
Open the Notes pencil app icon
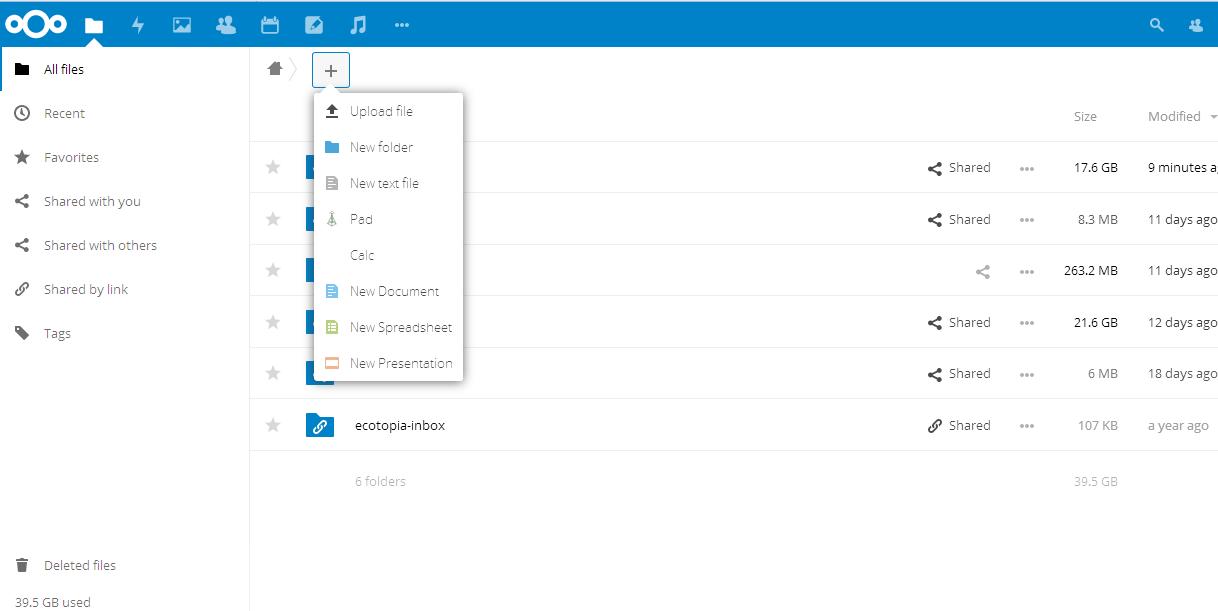pyautogui.click(x=314, y=25)
